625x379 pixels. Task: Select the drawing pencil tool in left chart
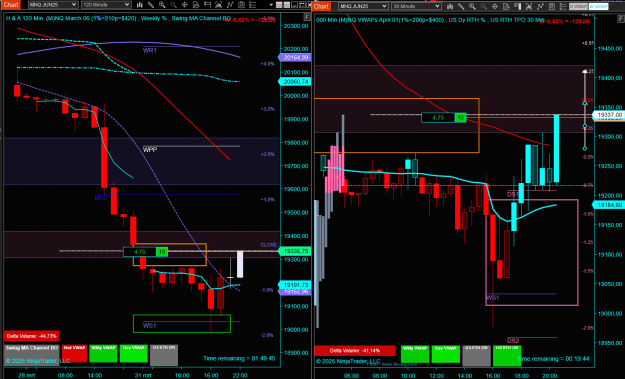[151, 5]
